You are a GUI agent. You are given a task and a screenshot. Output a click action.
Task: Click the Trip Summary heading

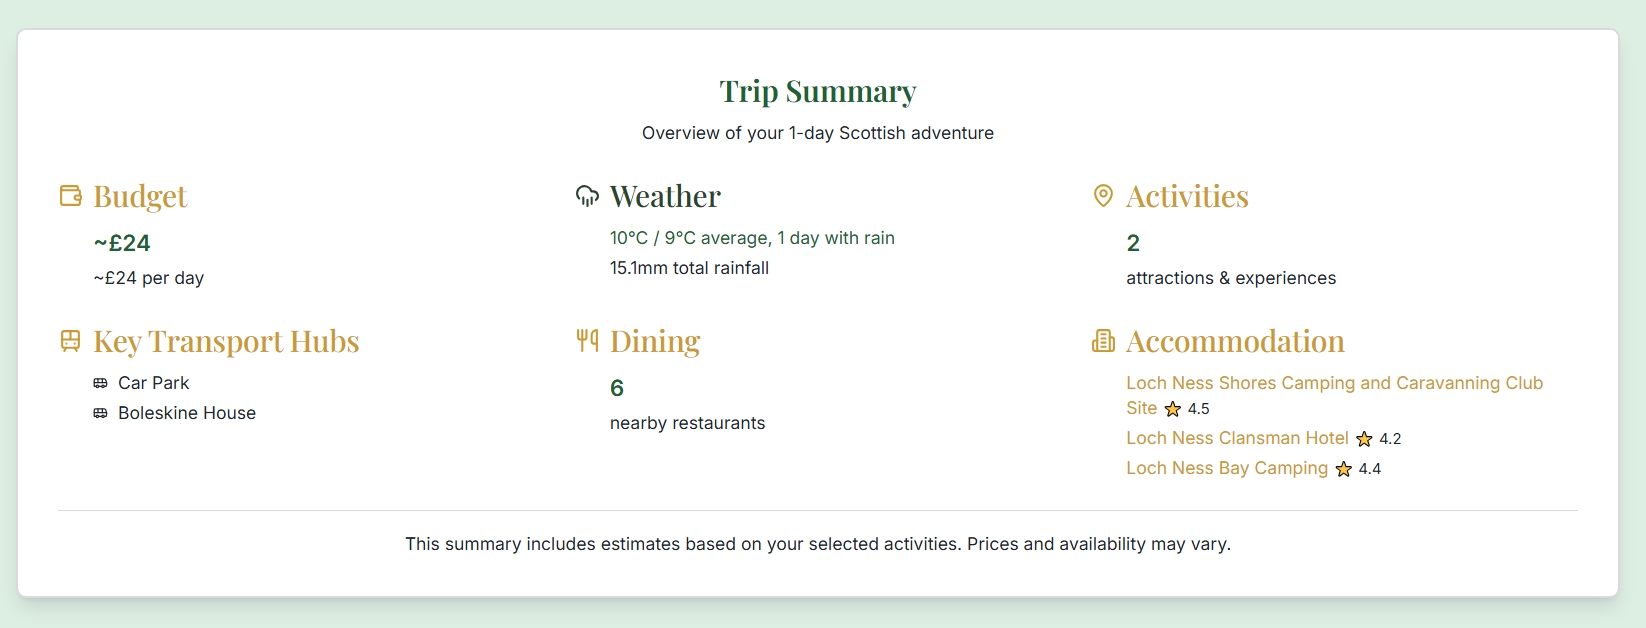pos(818,91)
